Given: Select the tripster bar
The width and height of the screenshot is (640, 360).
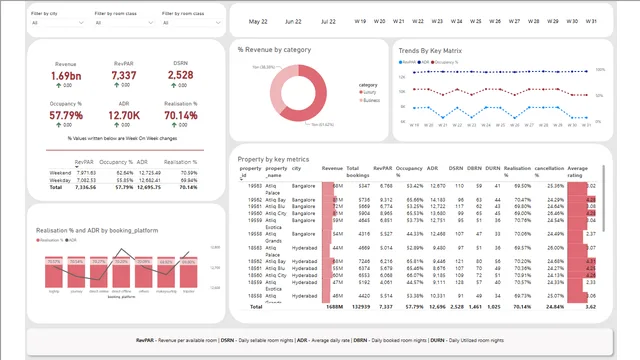Looking at the screenshot, I should point(189,272).
